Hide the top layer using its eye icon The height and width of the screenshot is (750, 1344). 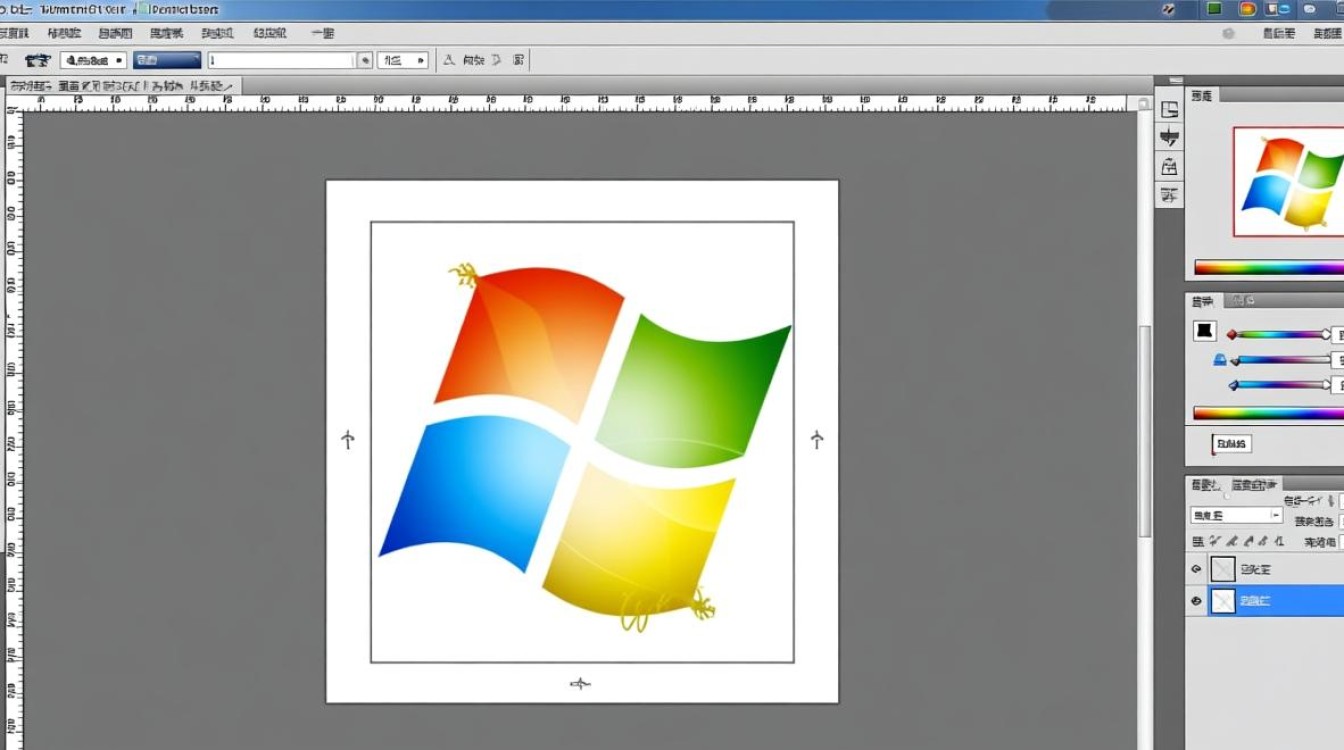point(1195,569)
